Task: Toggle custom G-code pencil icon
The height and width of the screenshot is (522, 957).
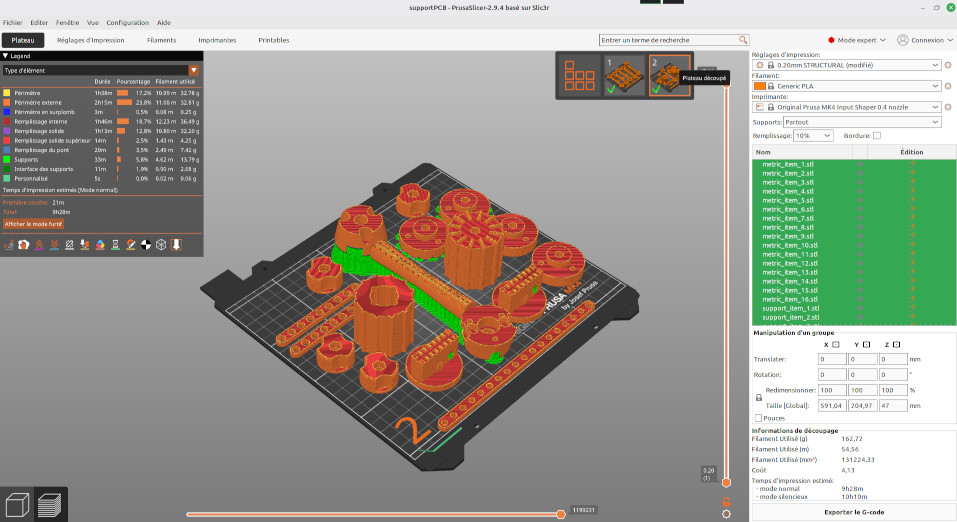Action: pos(131,245)
